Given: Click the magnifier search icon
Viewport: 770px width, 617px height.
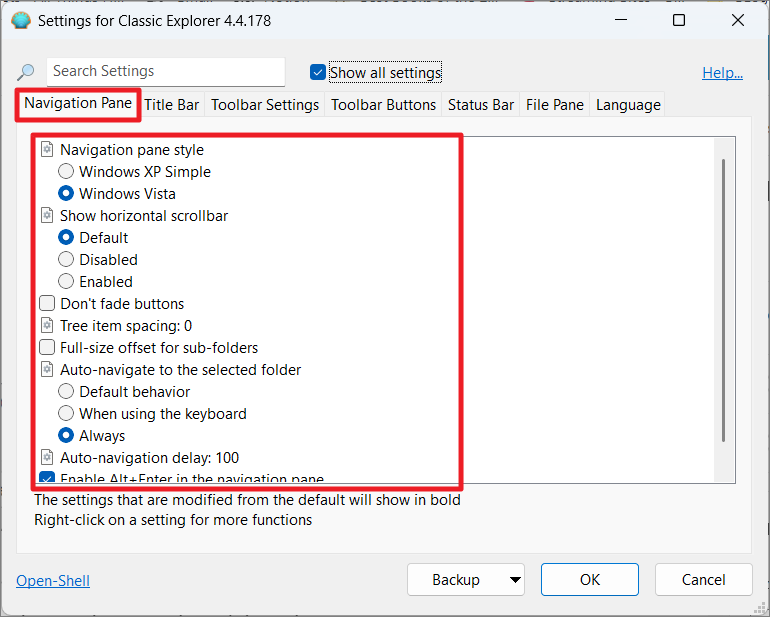Looking at the screenshot, I should click(x=26, y=72).
